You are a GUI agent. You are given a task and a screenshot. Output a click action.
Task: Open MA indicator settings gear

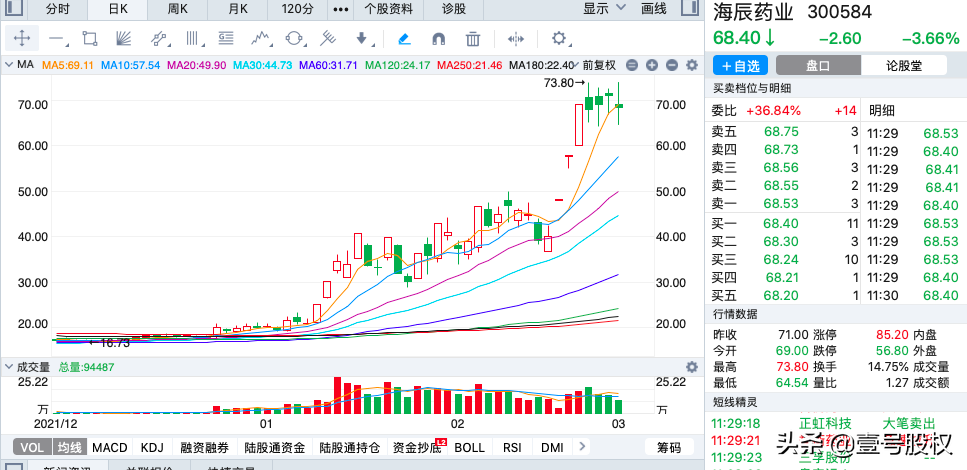688,65
